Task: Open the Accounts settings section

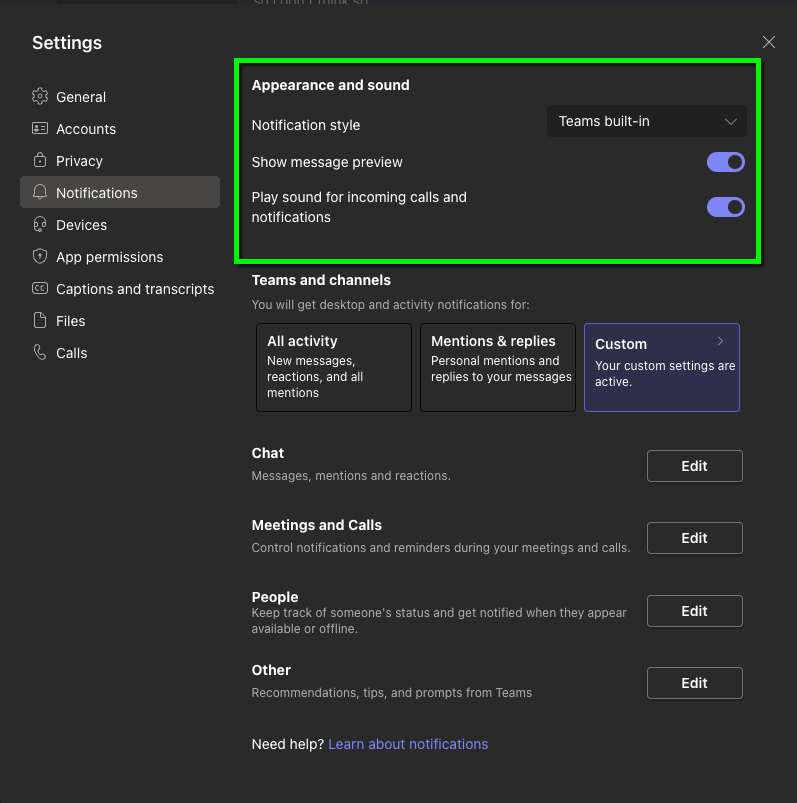Action: [120, 129]
